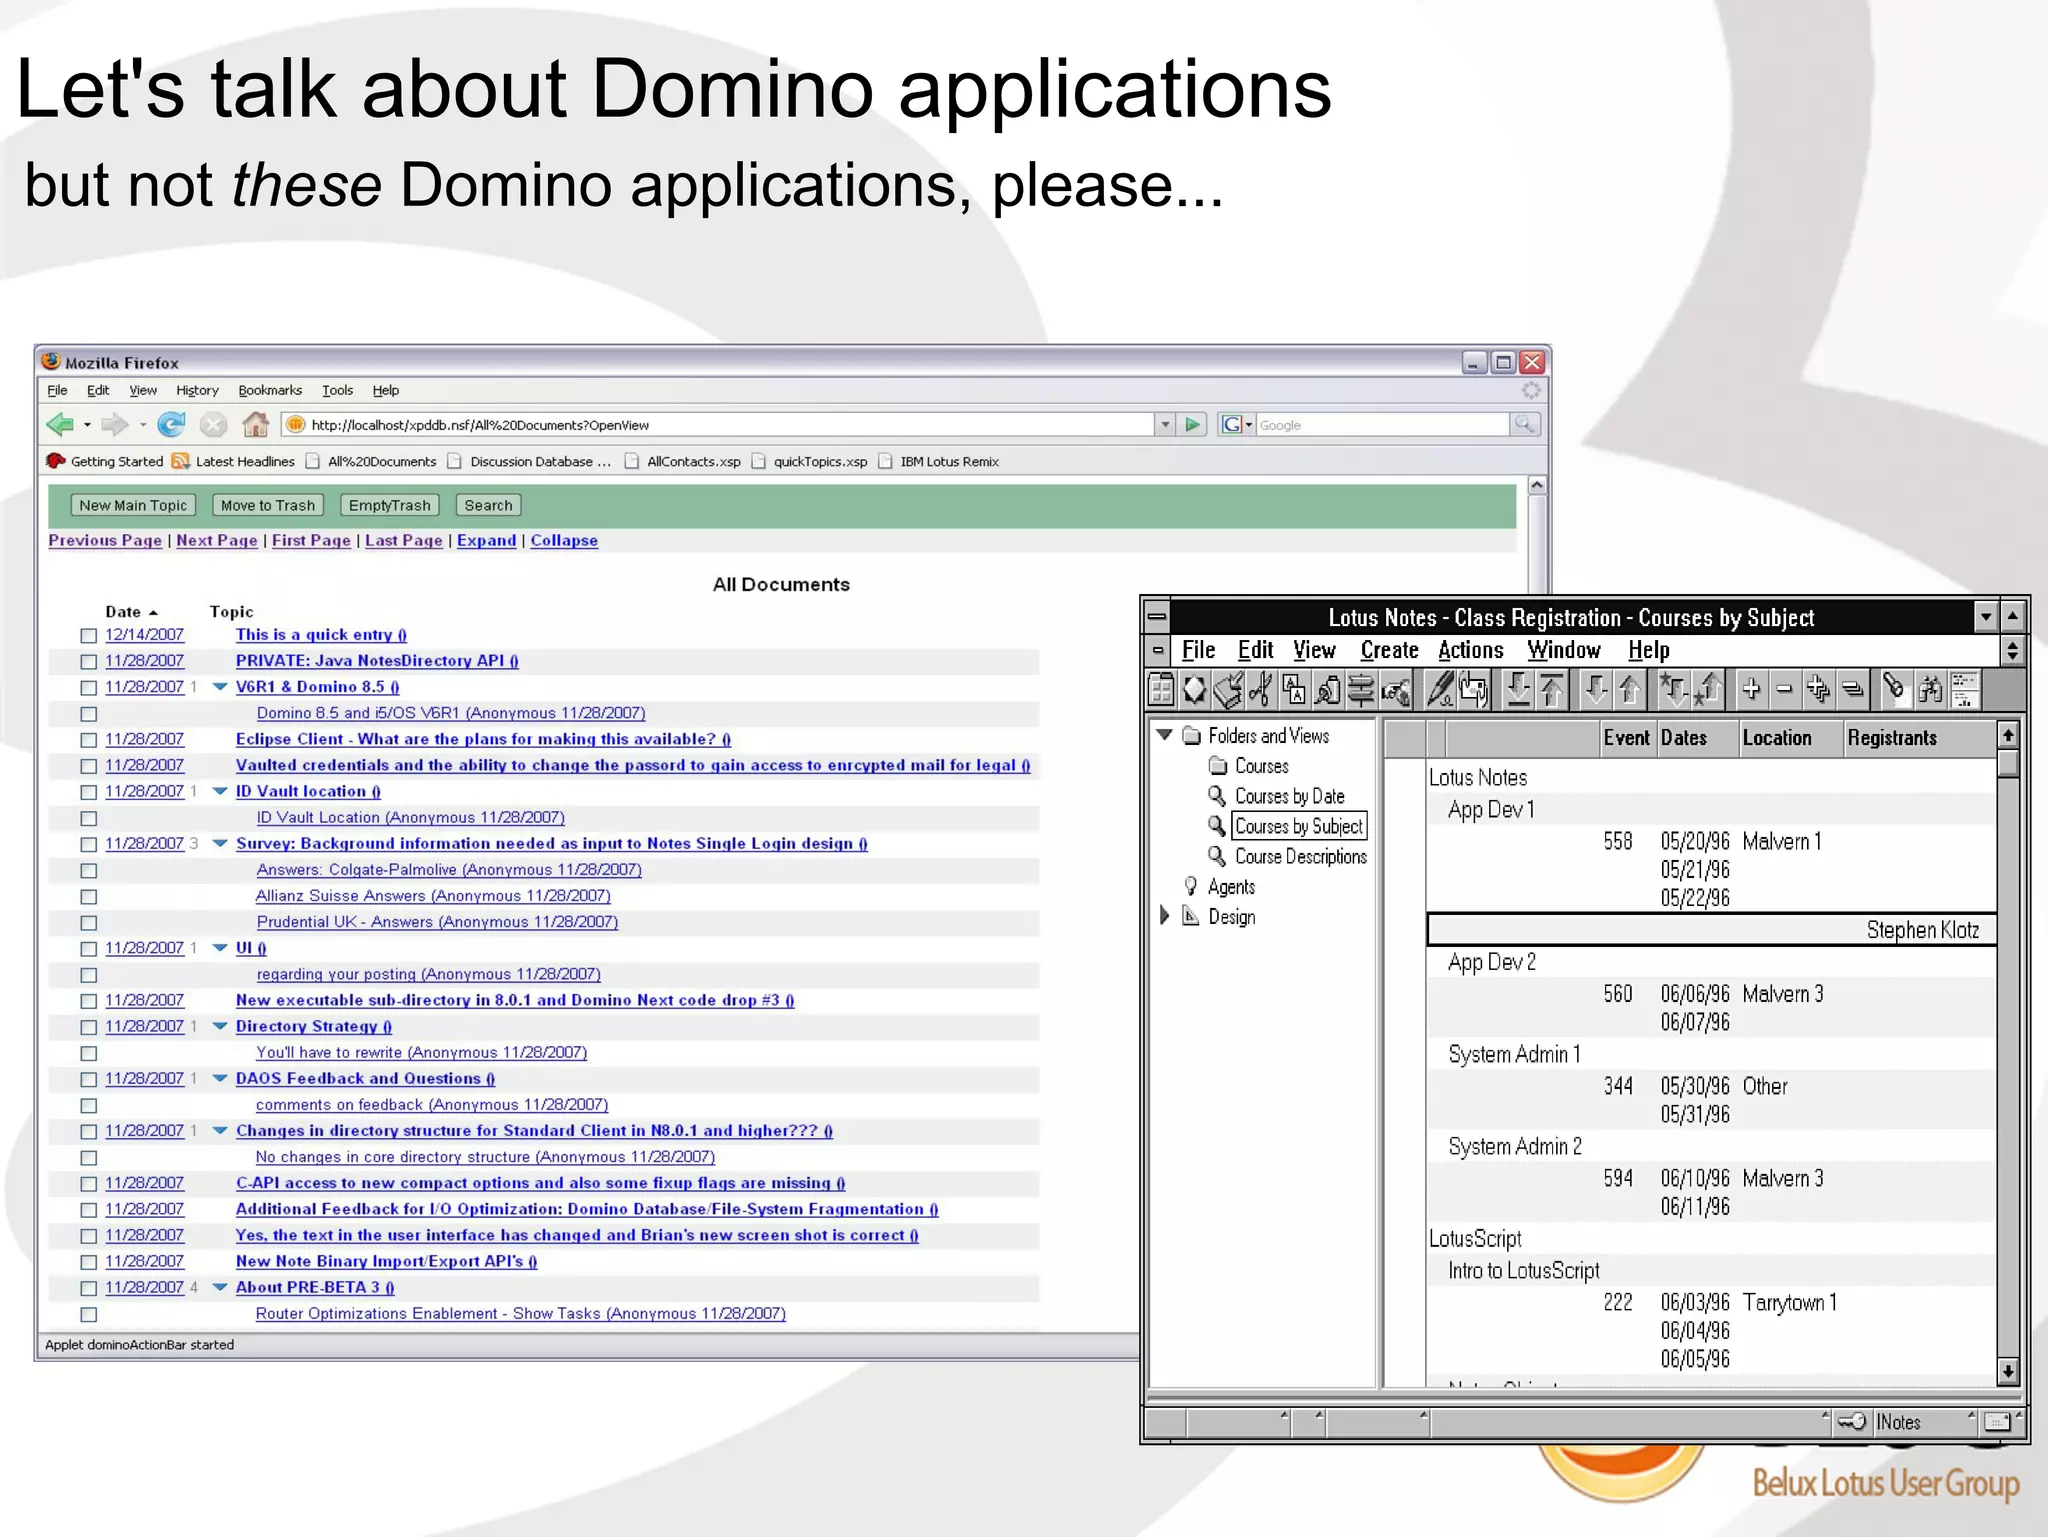Click the starred up arrow Previous Unread icon
This screenshot has height=1537, width=2048.
click(1708, 690)
